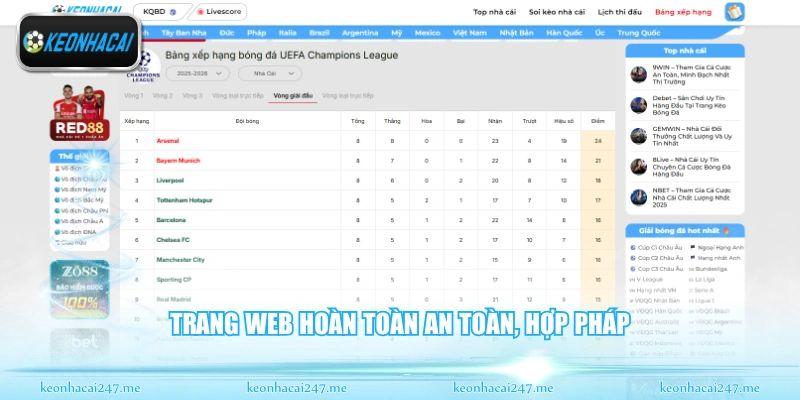
Task: Open the Tottenham Hotspur team link
Action: [184, 201]
